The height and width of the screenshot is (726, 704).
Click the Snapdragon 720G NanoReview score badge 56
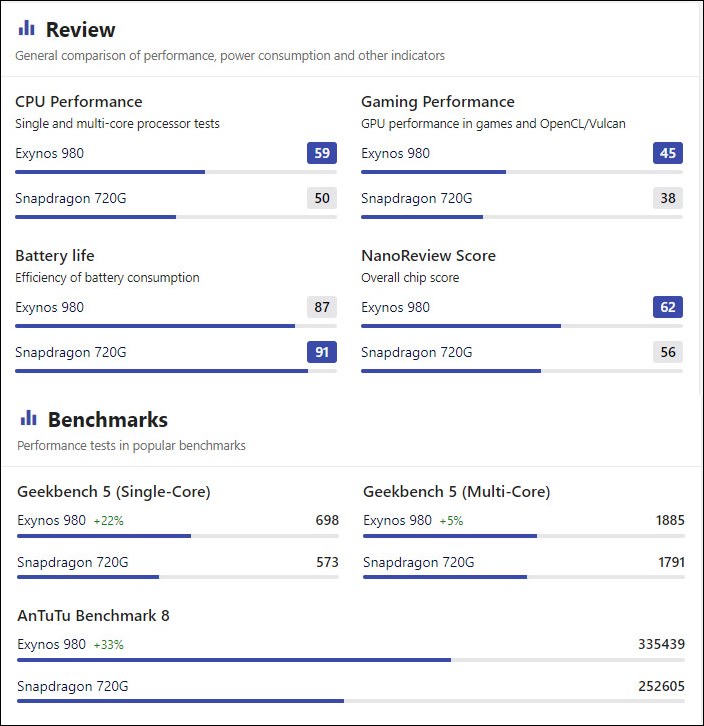(668, 352)
